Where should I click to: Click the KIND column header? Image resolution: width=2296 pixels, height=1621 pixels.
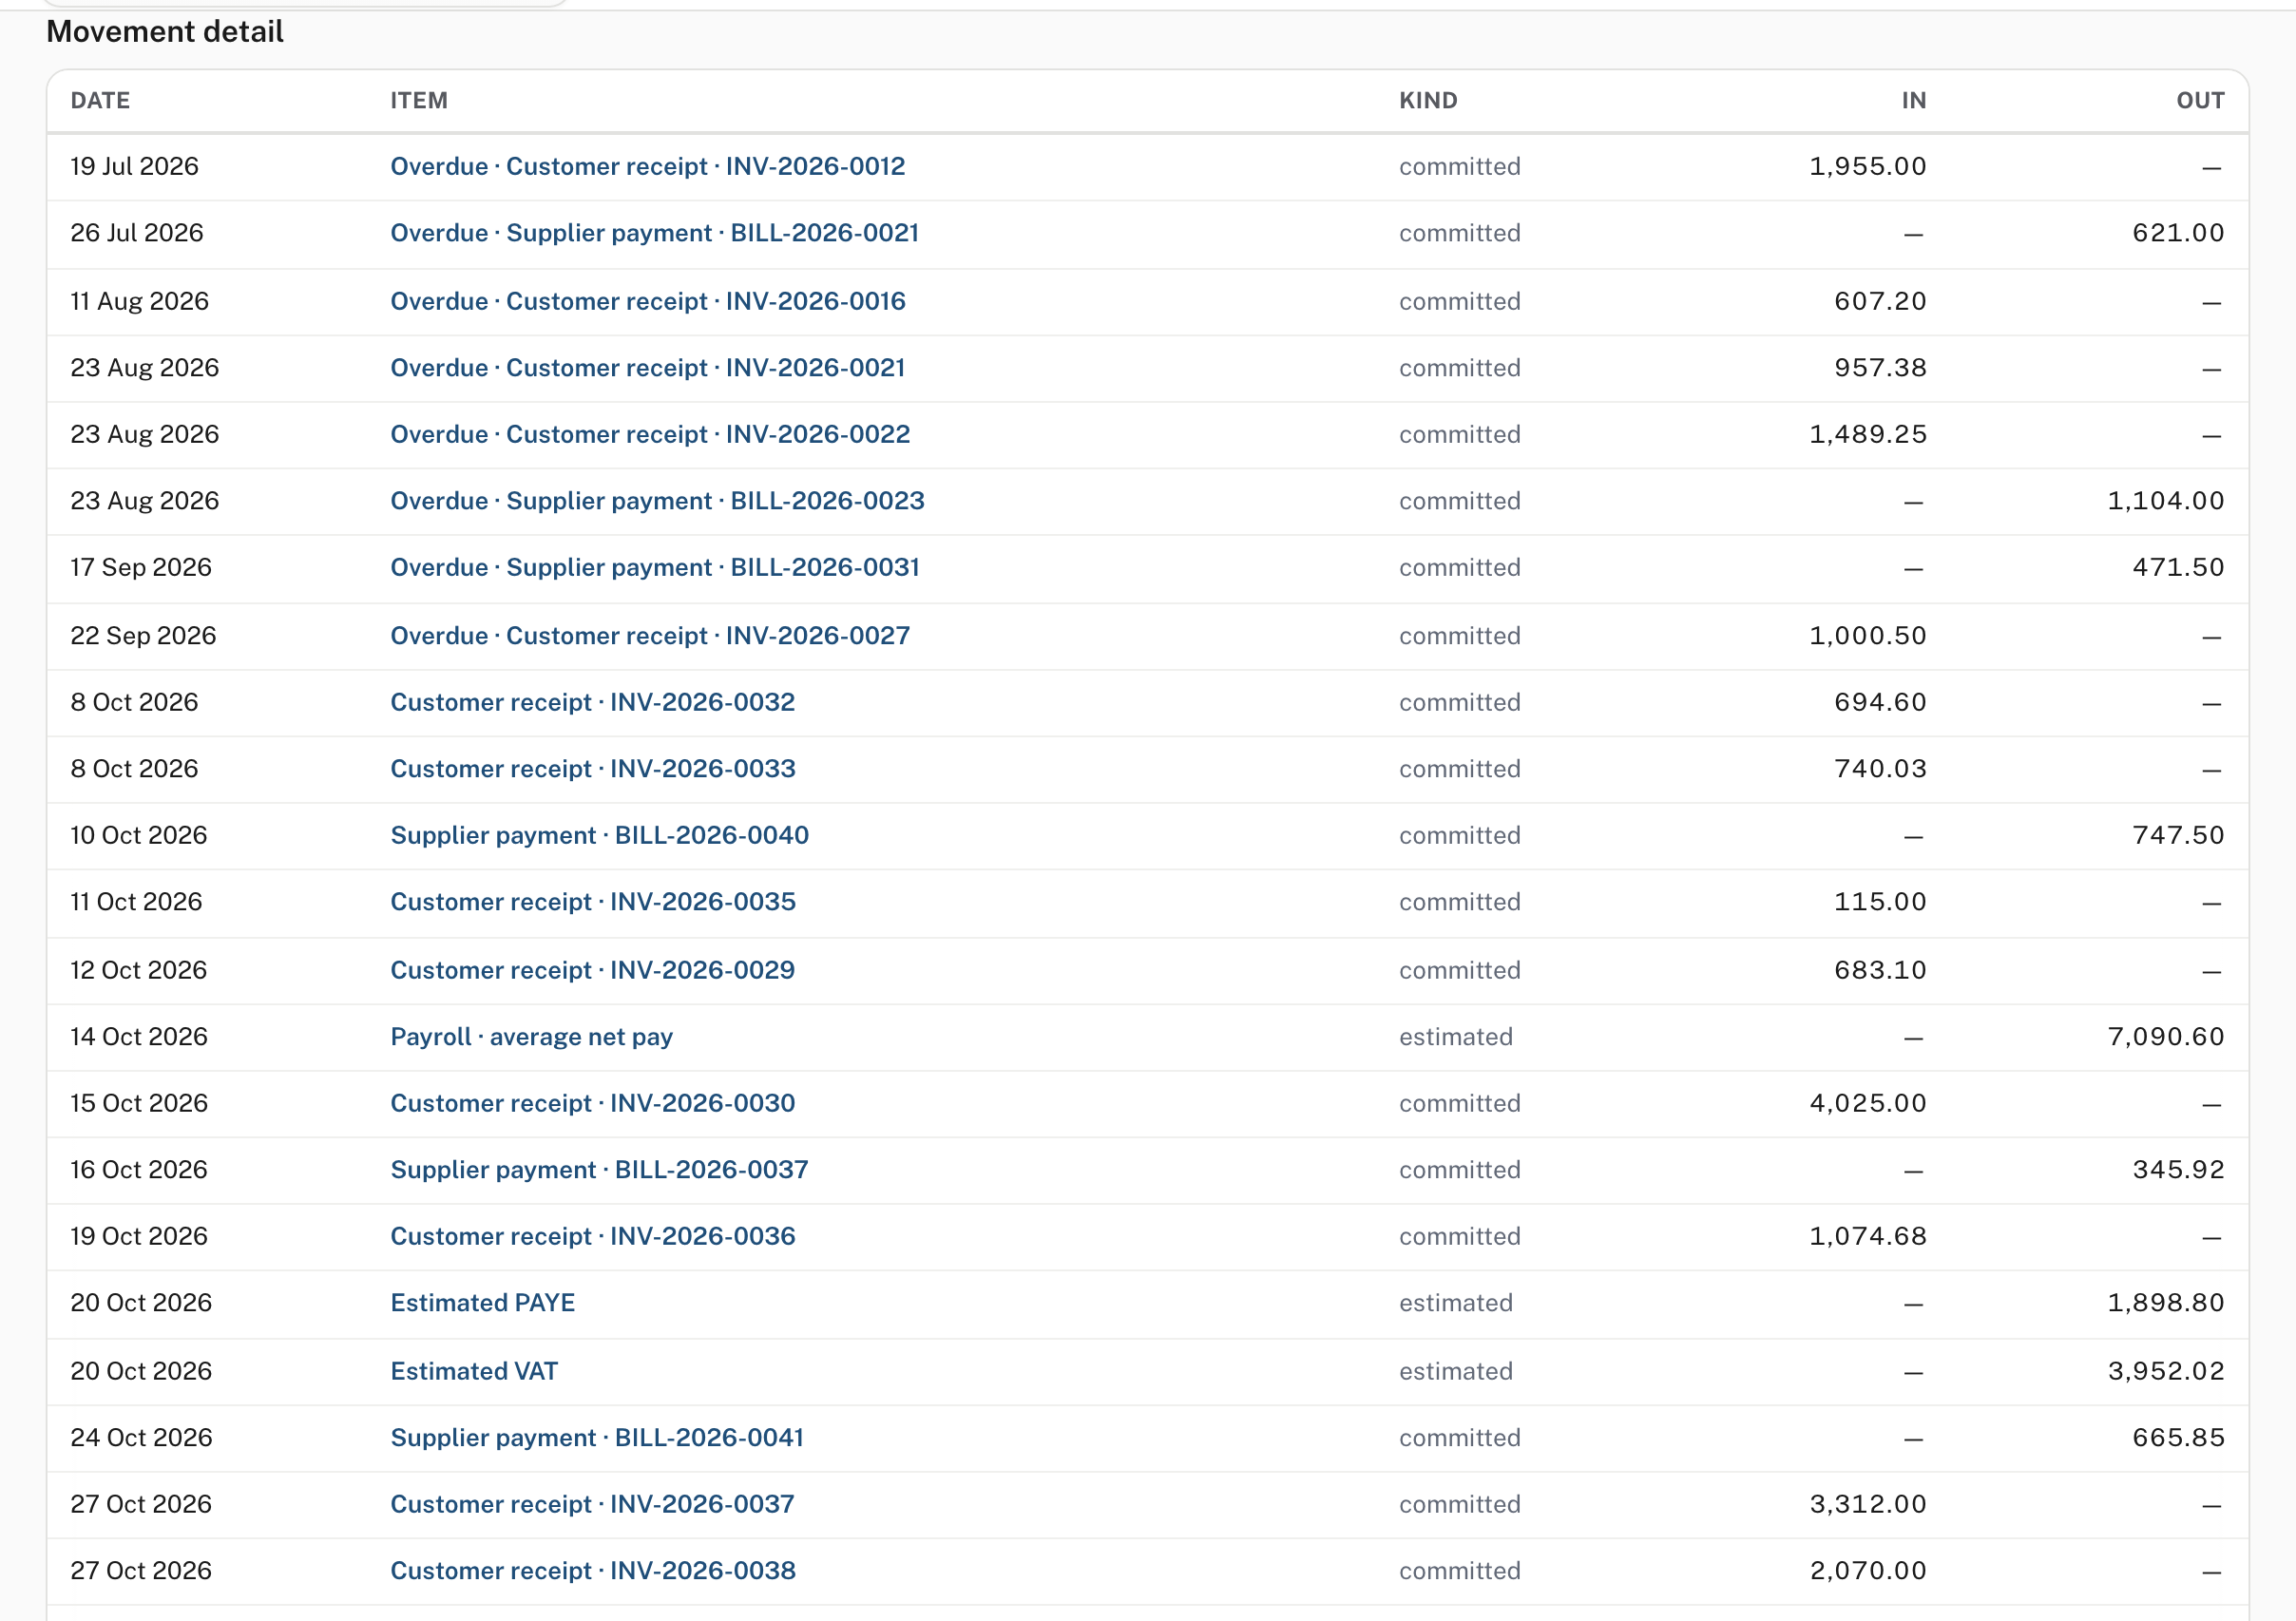1428,100
